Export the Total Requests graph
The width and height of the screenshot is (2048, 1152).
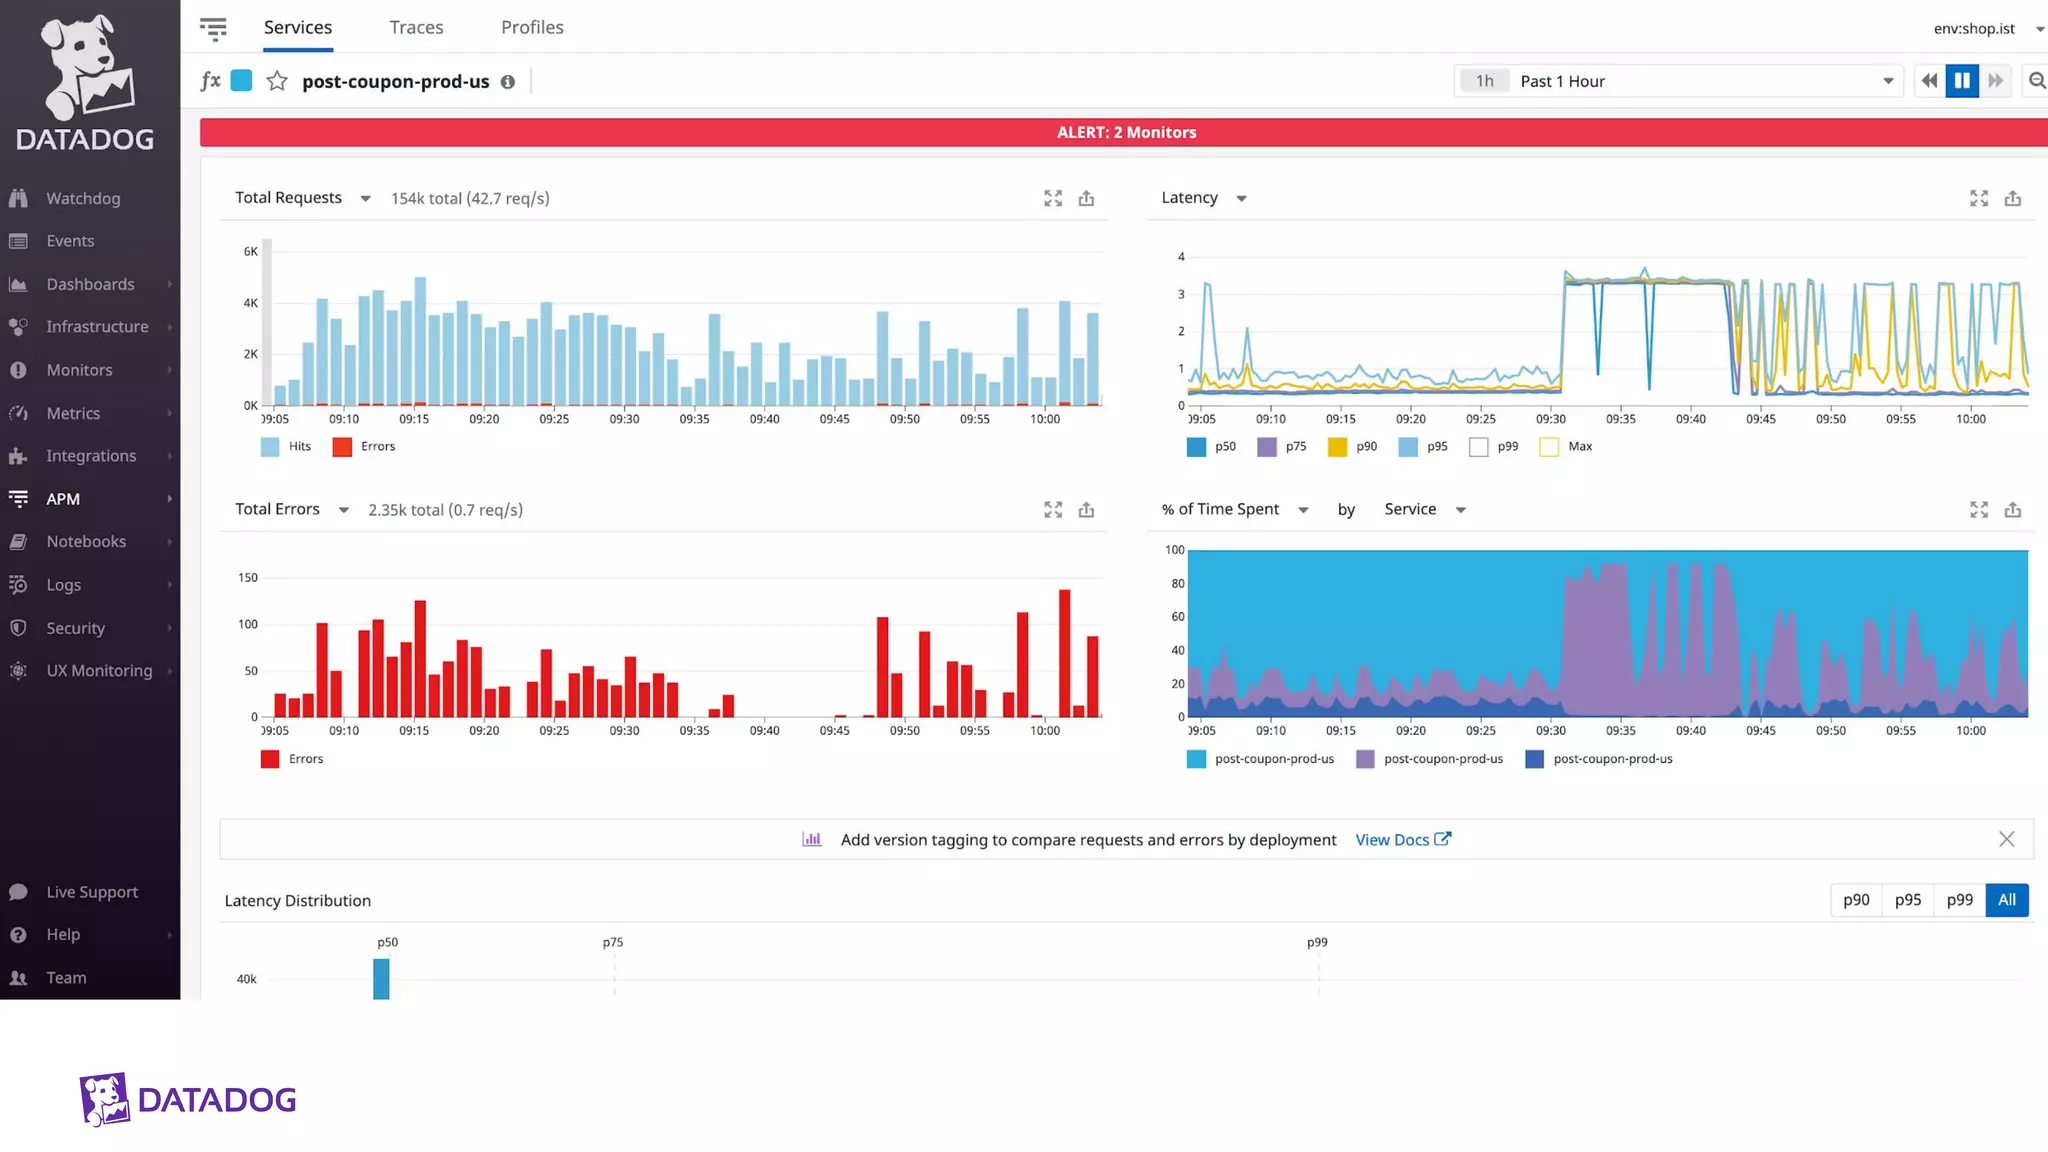(1086, 198)
